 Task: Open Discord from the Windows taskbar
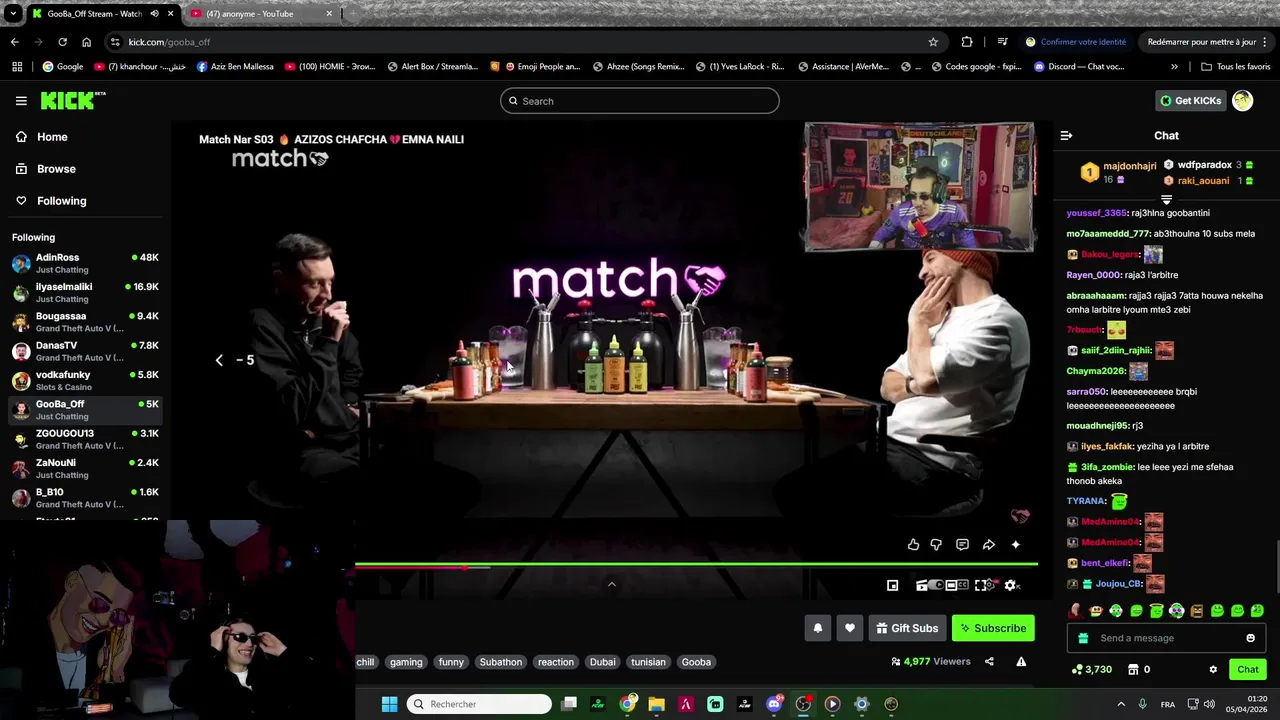(x=774, y=704)
